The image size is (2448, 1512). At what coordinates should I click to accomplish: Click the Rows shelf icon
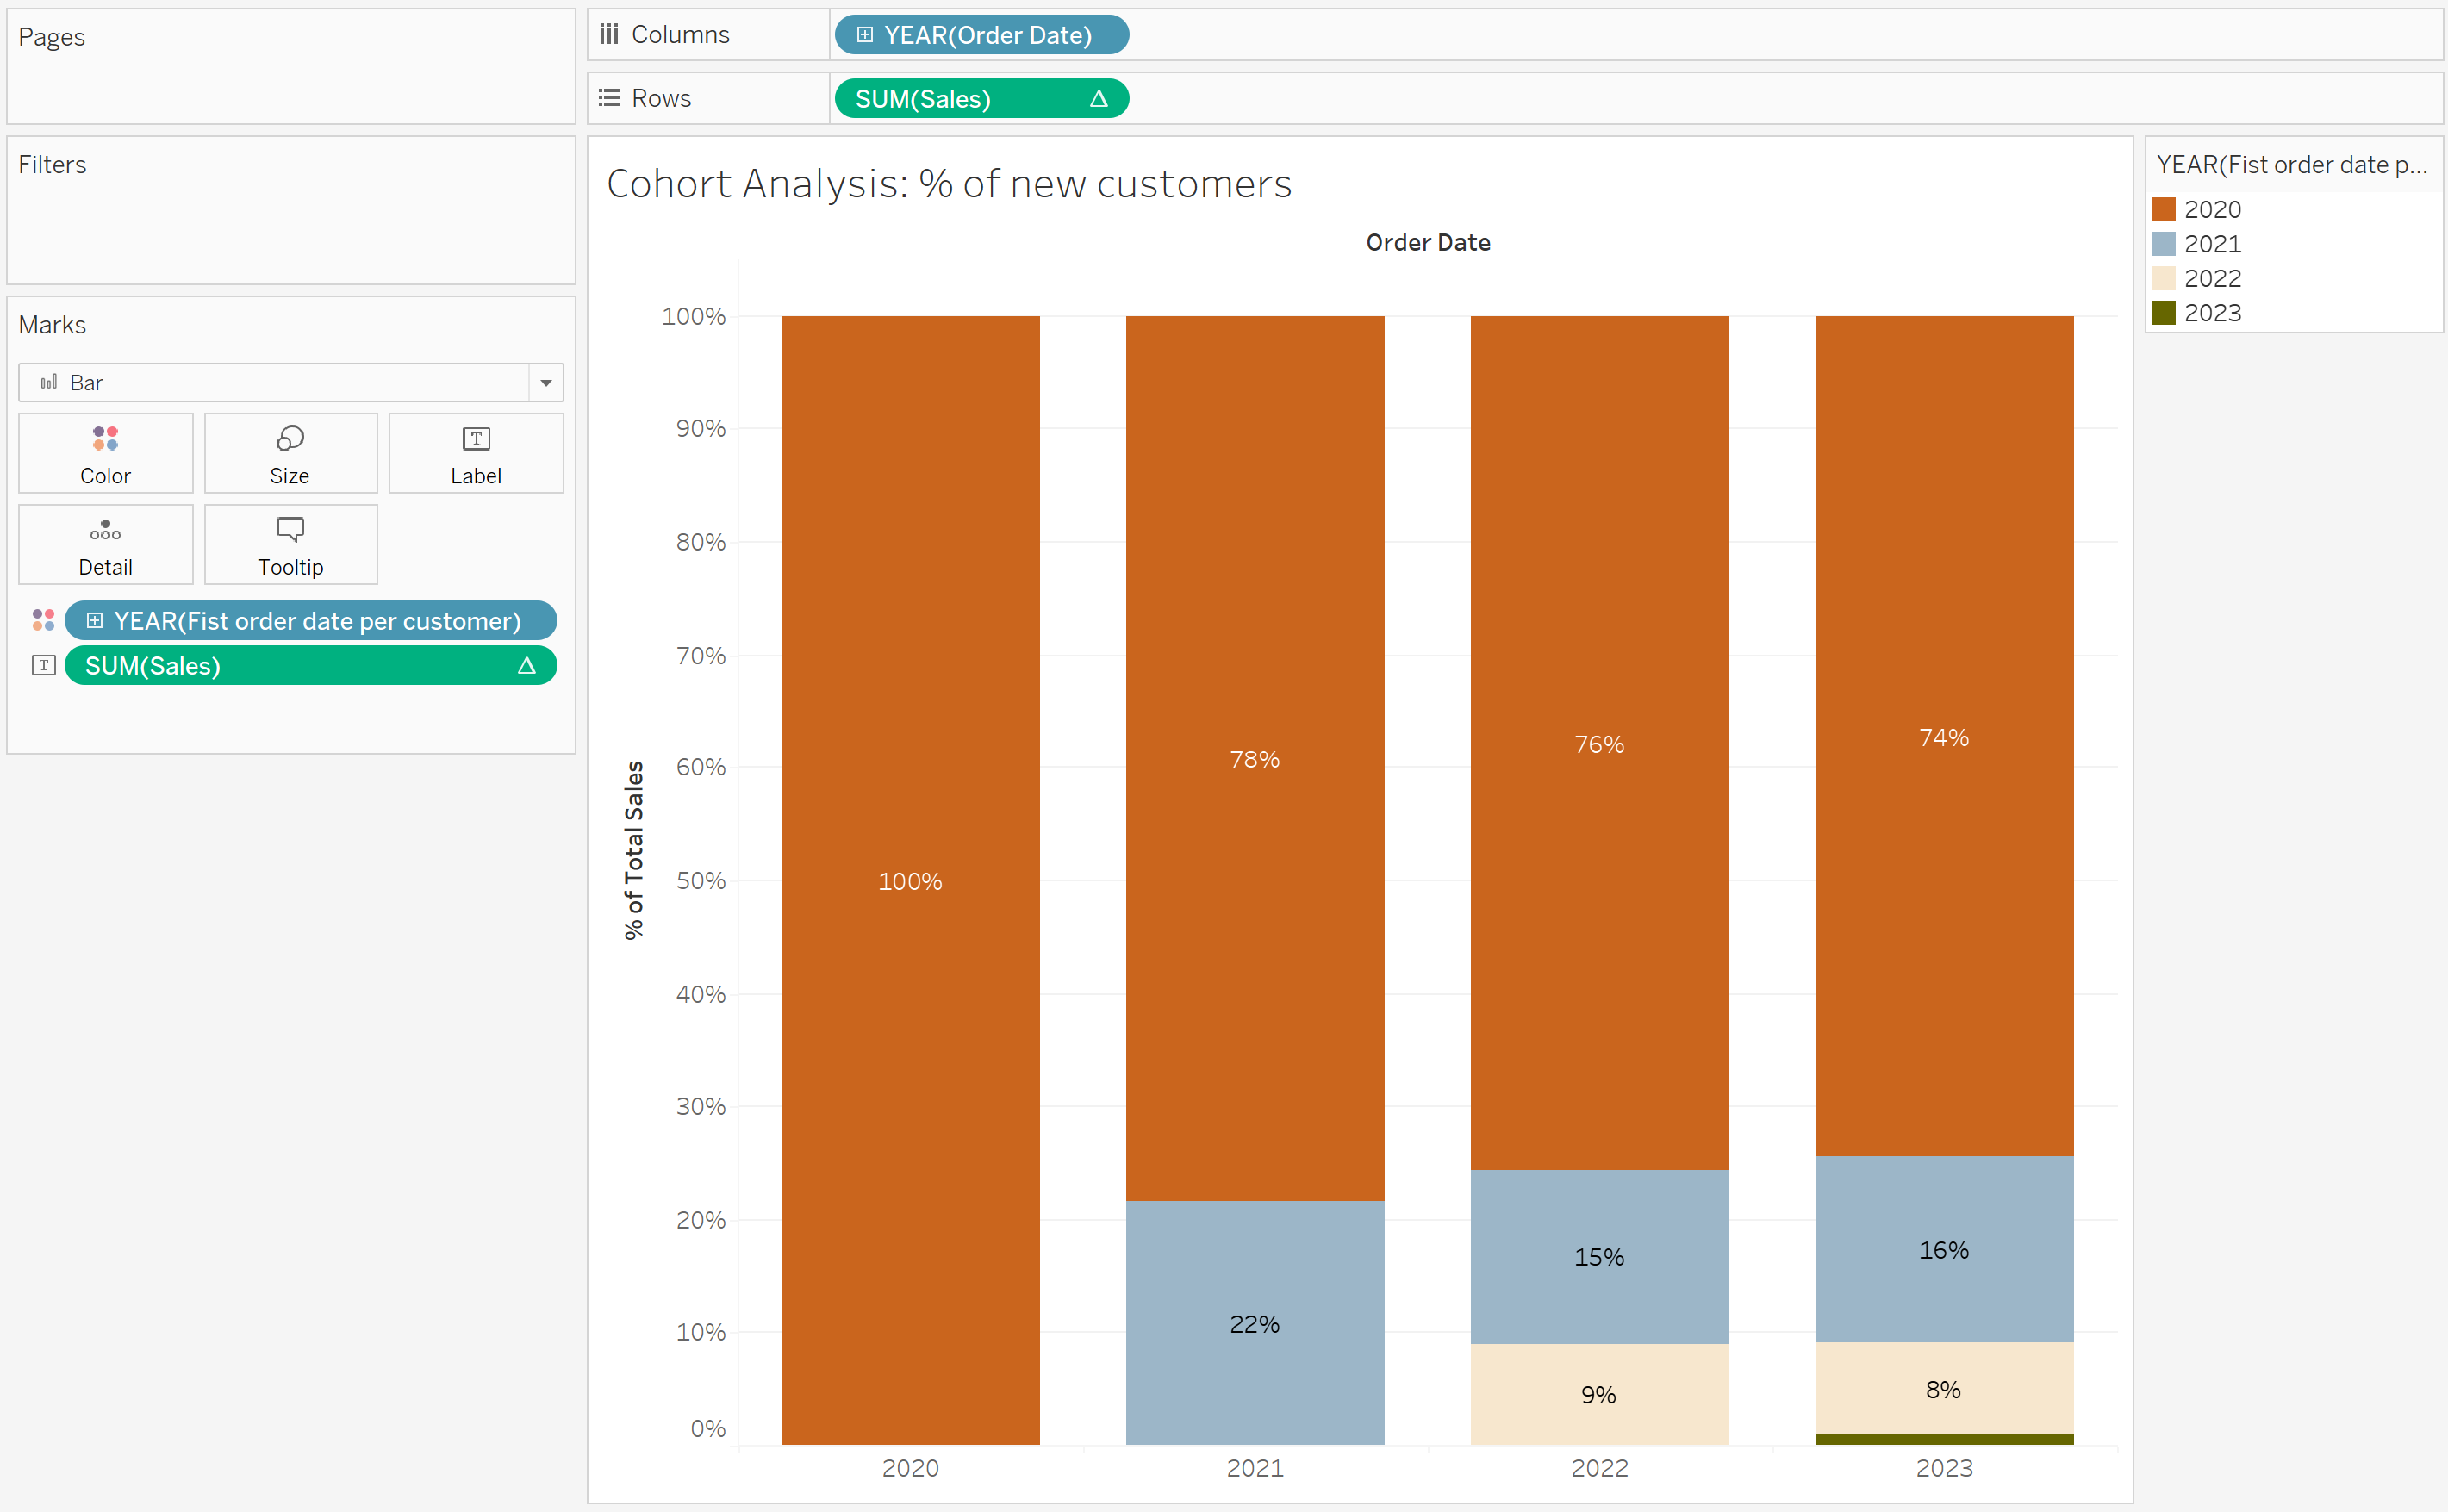608,97
